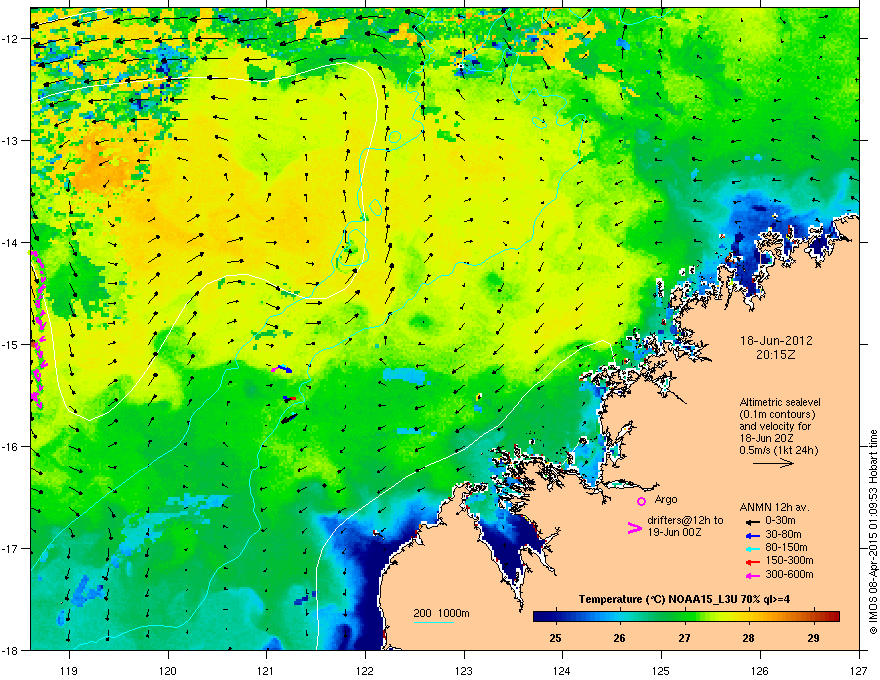Click the 0-30m depth label
This screenshot has width=880, height=680.
click(x=780, y=521)
